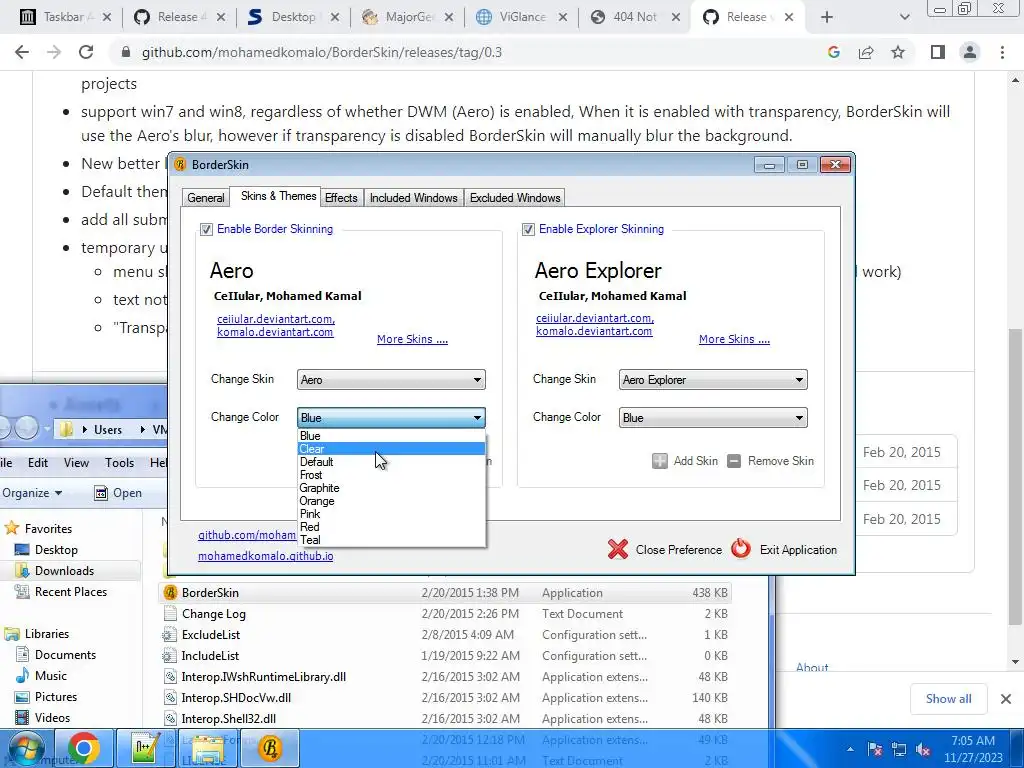This screenshot has height=768, width=1024.
Task: Toggle Chrome side panel icon
Action: (x=938, y=52)
